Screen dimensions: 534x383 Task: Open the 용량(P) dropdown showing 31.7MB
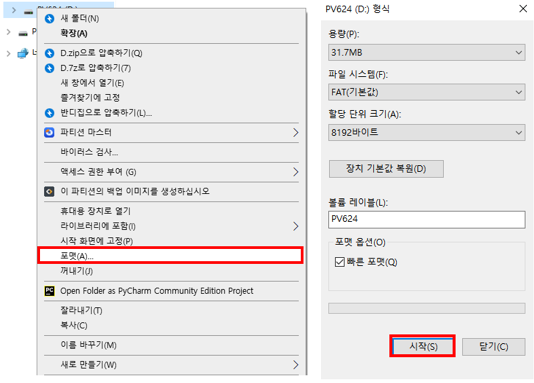tap(426, 53)
